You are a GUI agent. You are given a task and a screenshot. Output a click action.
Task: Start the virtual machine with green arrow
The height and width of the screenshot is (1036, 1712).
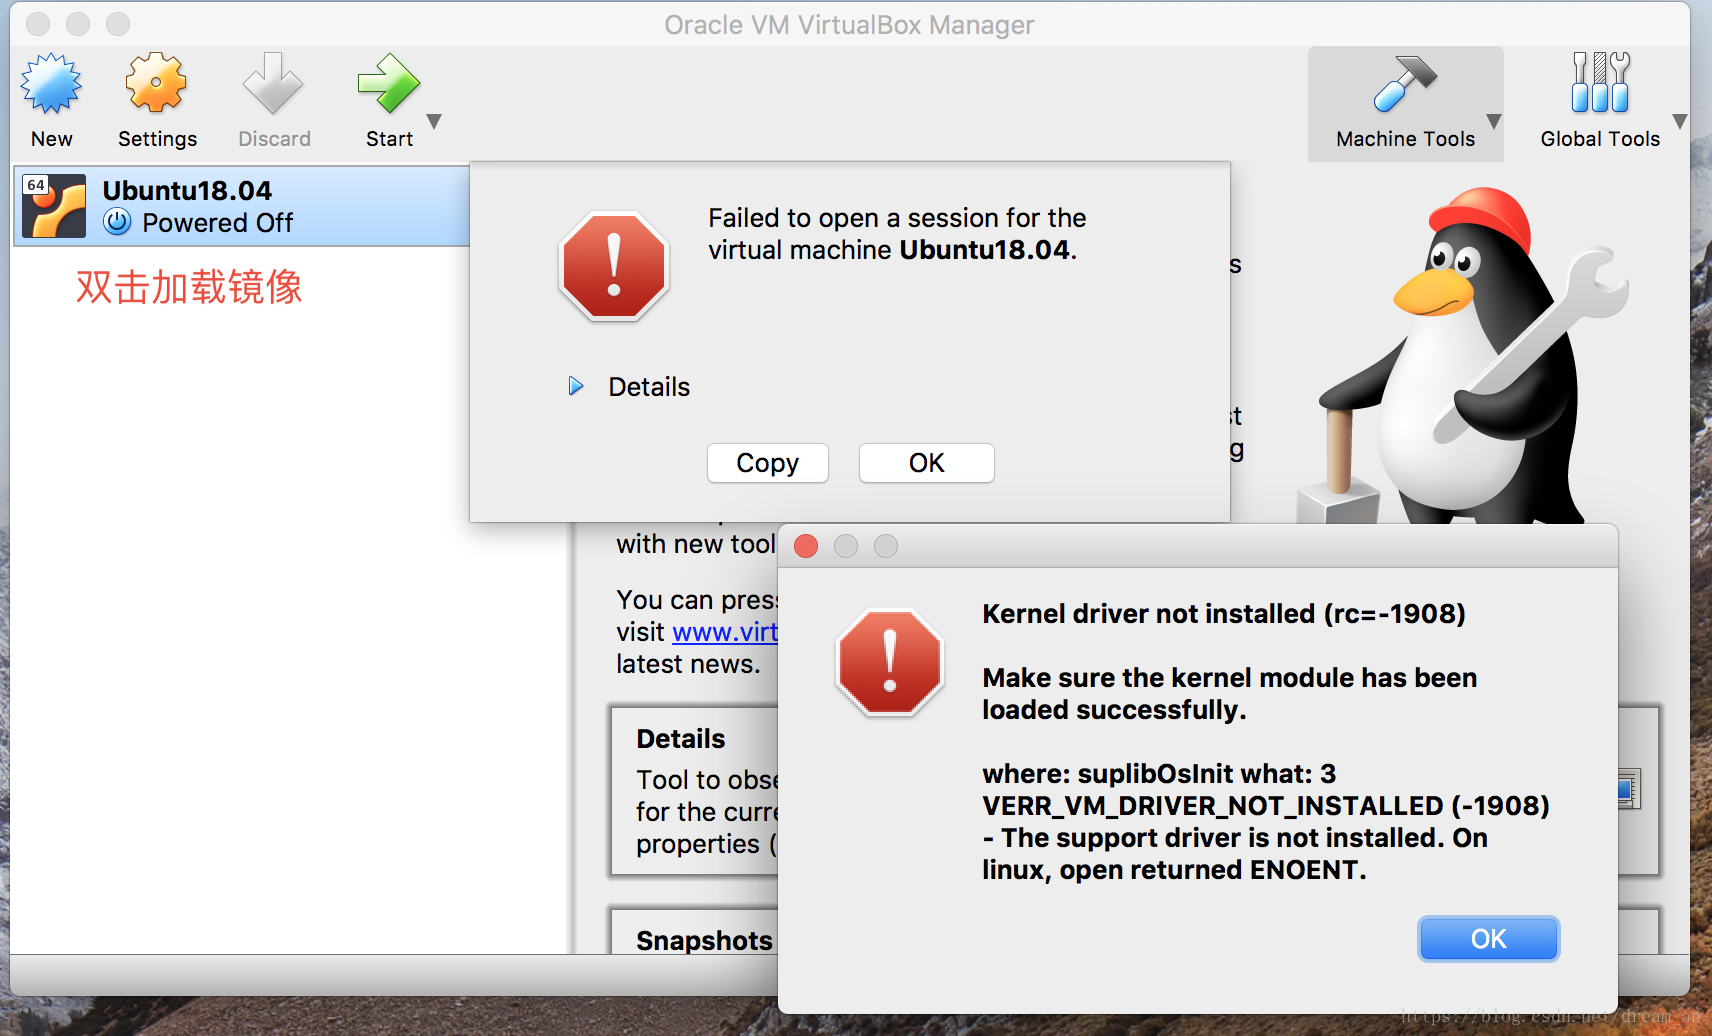pos(388,83)
